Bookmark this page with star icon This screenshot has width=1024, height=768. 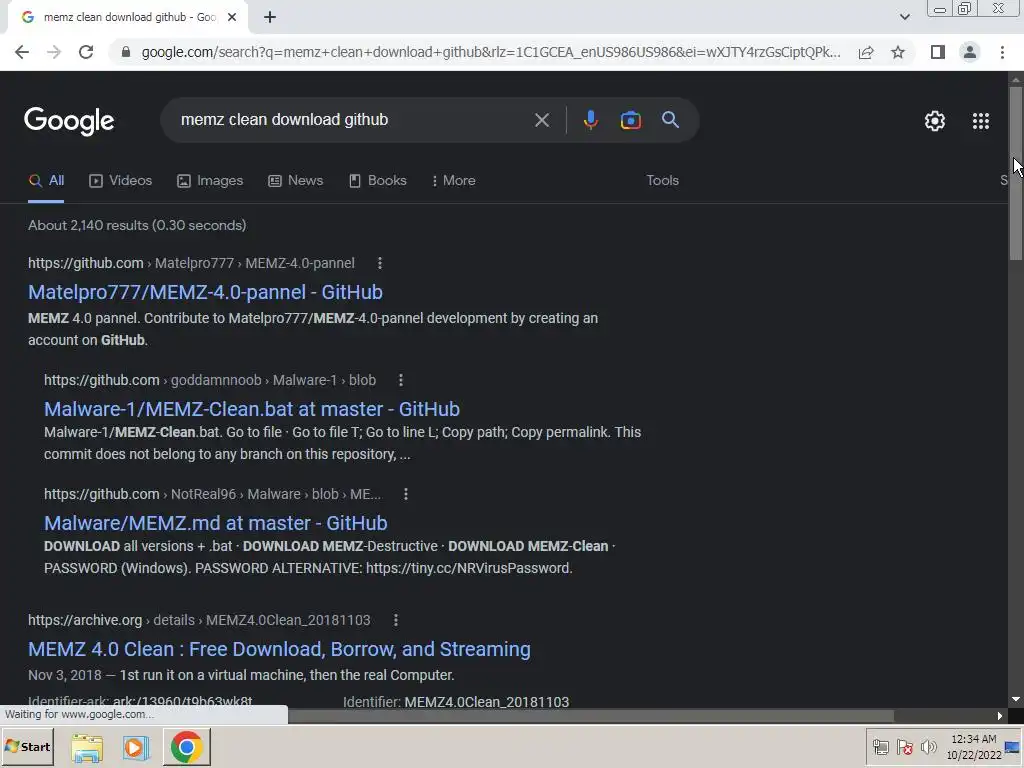coord(898,52)
